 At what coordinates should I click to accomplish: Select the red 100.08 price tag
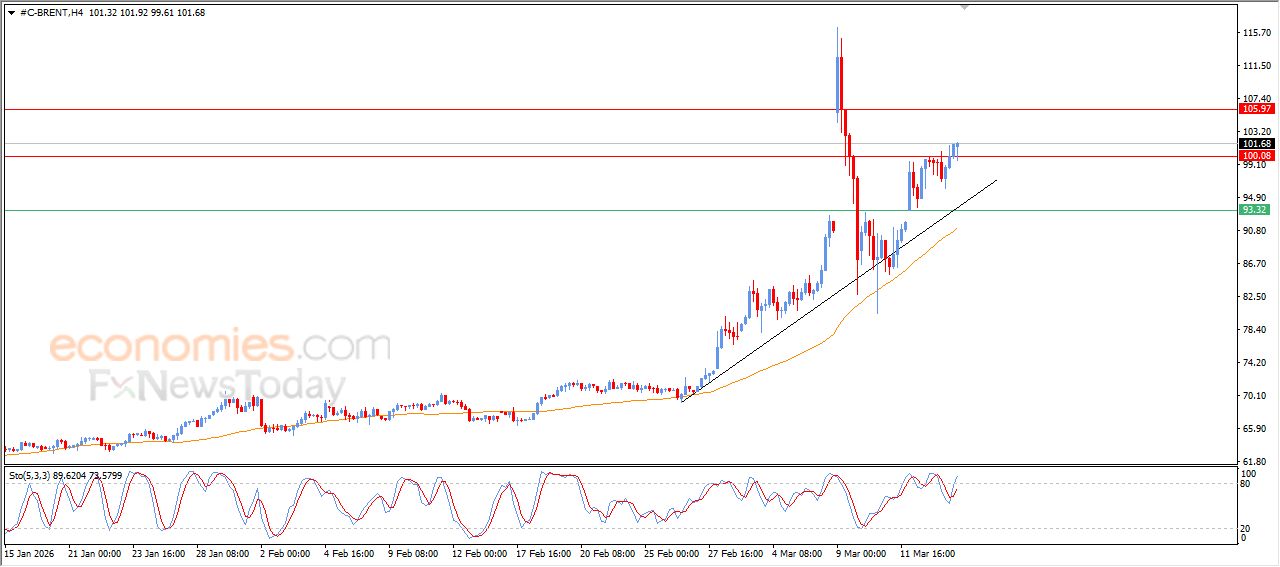click(x=1255, y=156)
